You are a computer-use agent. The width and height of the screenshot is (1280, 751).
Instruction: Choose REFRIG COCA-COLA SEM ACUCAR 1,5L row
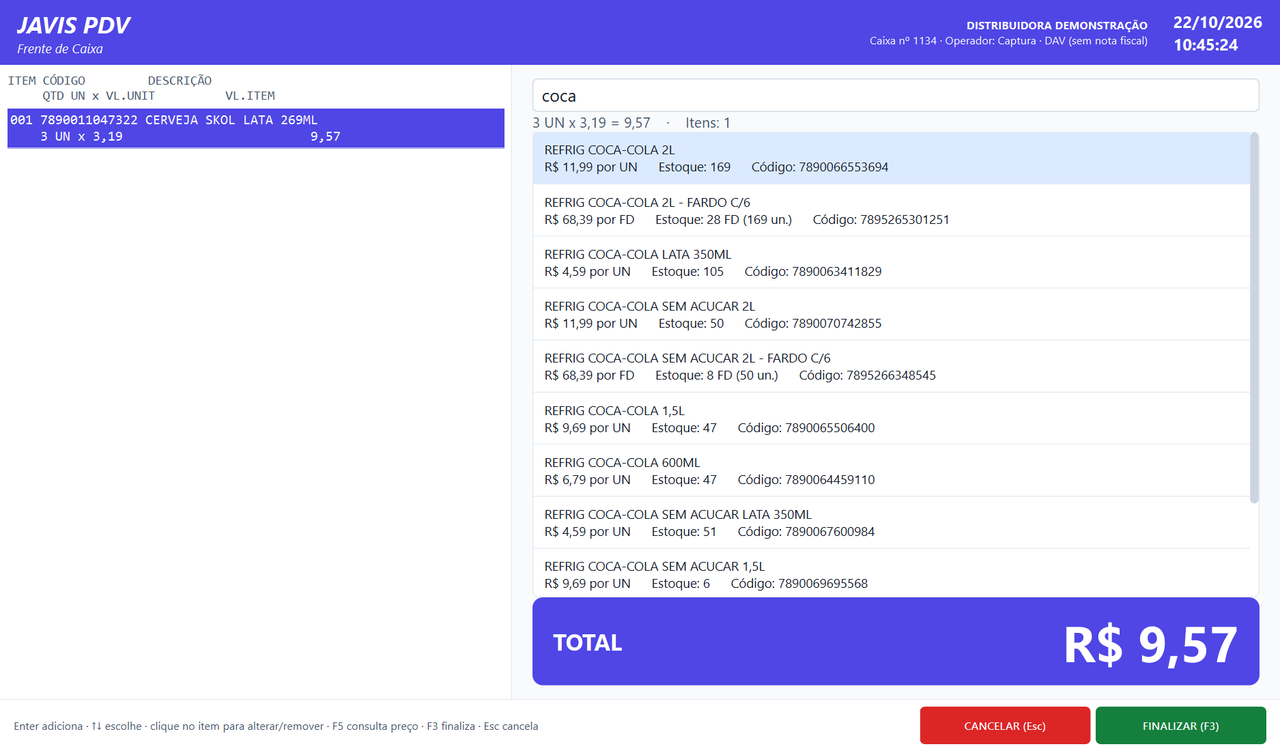coord(891,573)
